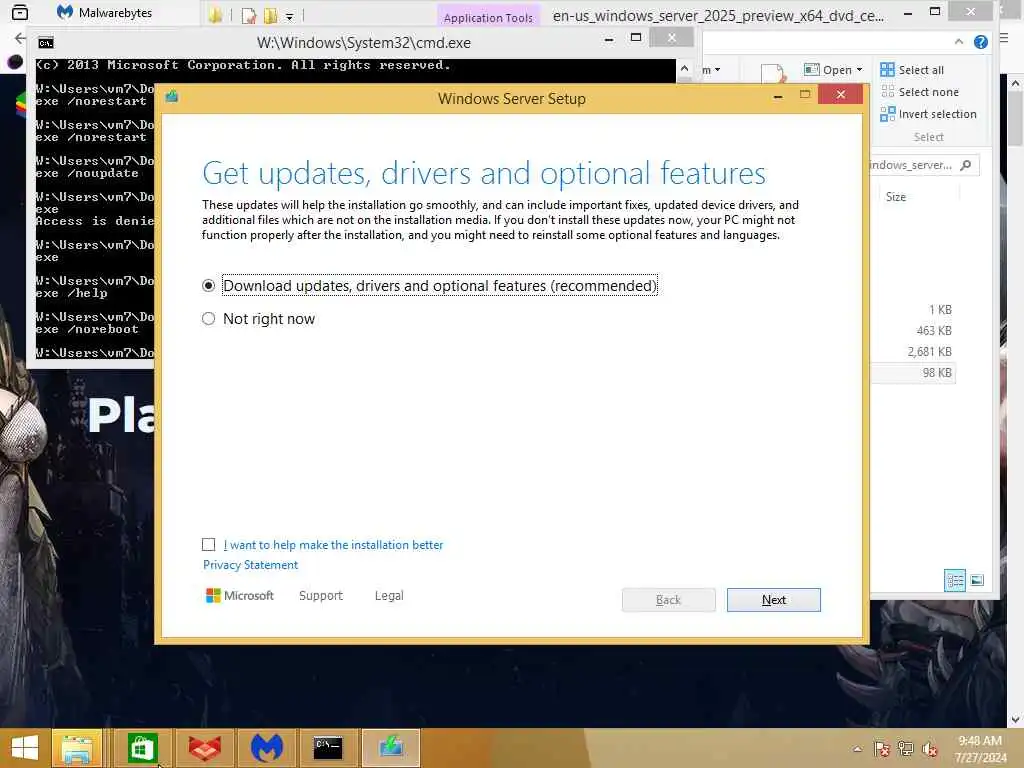Expand the Open dropdown arrow in ribbon
1024x768 pixels.
coord(859,70)
